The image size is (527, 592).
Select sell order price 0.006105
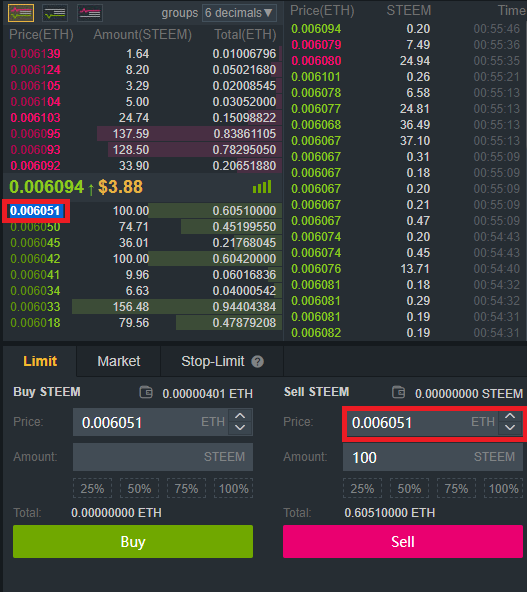tap(35, 86)
